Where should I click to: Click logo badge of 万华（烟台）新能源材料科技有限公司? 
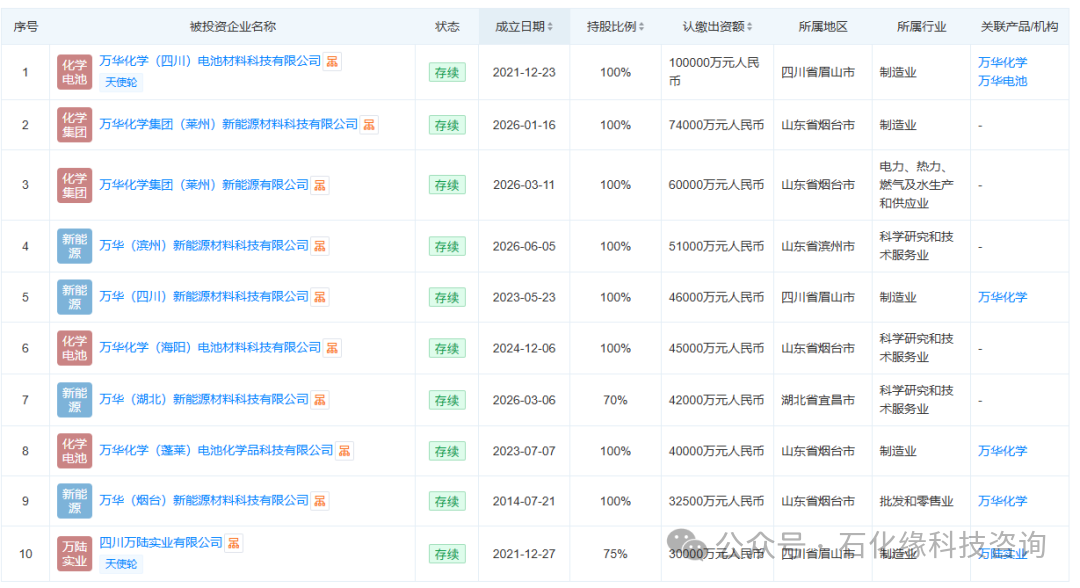tap(74, 501)
